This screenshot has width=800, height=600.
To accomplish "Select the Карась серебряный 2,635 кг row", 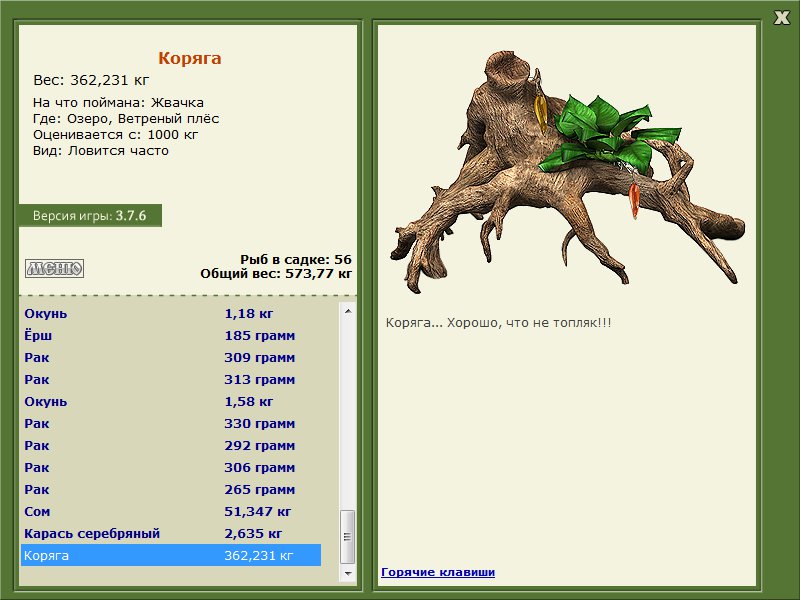I will point(171,533).
